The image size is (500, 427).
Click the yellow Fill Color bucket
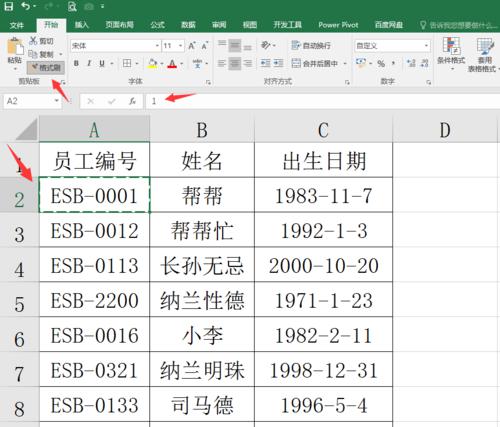(x=152, y=63)
